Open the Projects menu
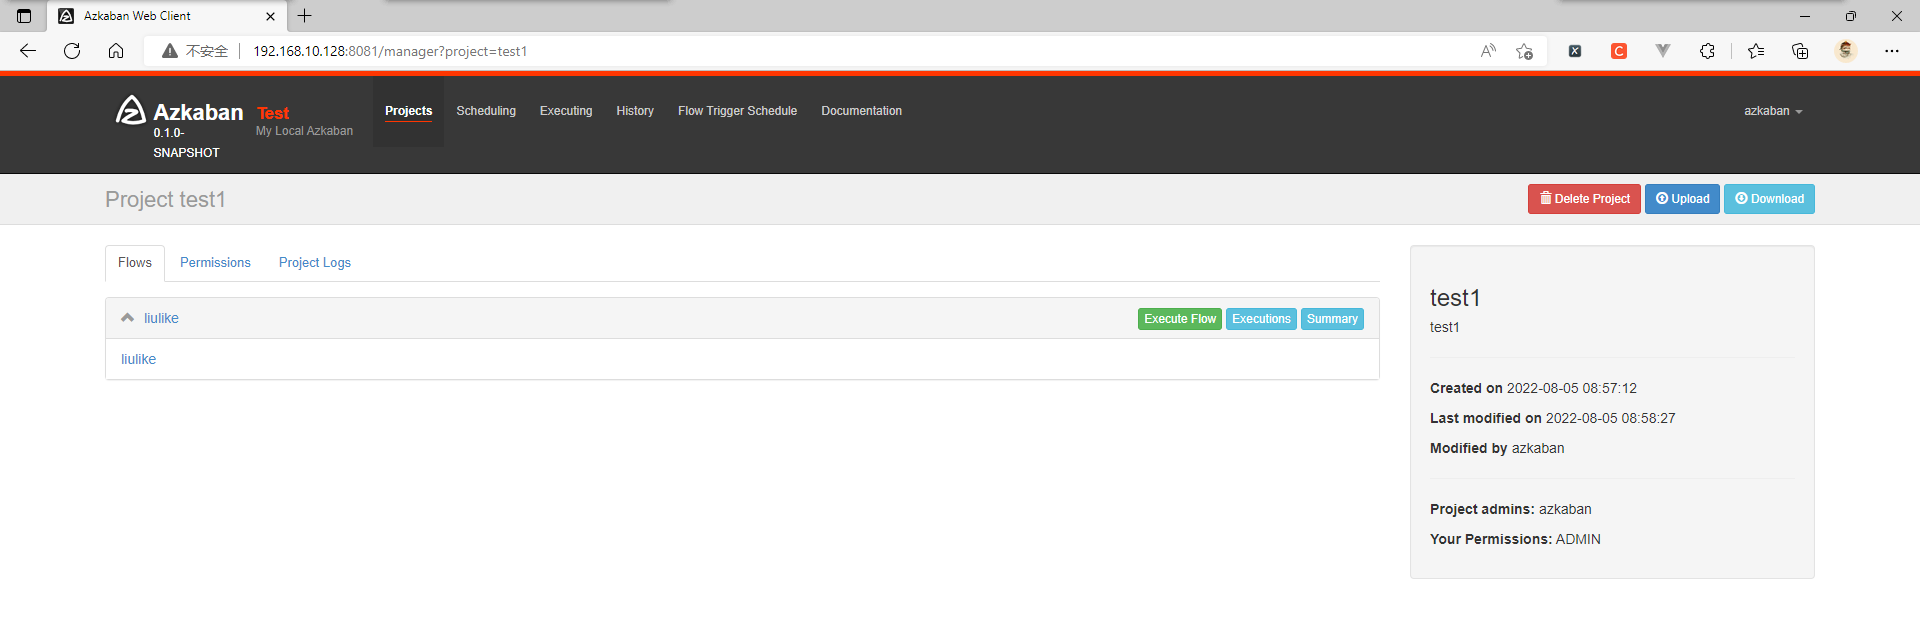 pyautogui.click(x=408, y=111)
